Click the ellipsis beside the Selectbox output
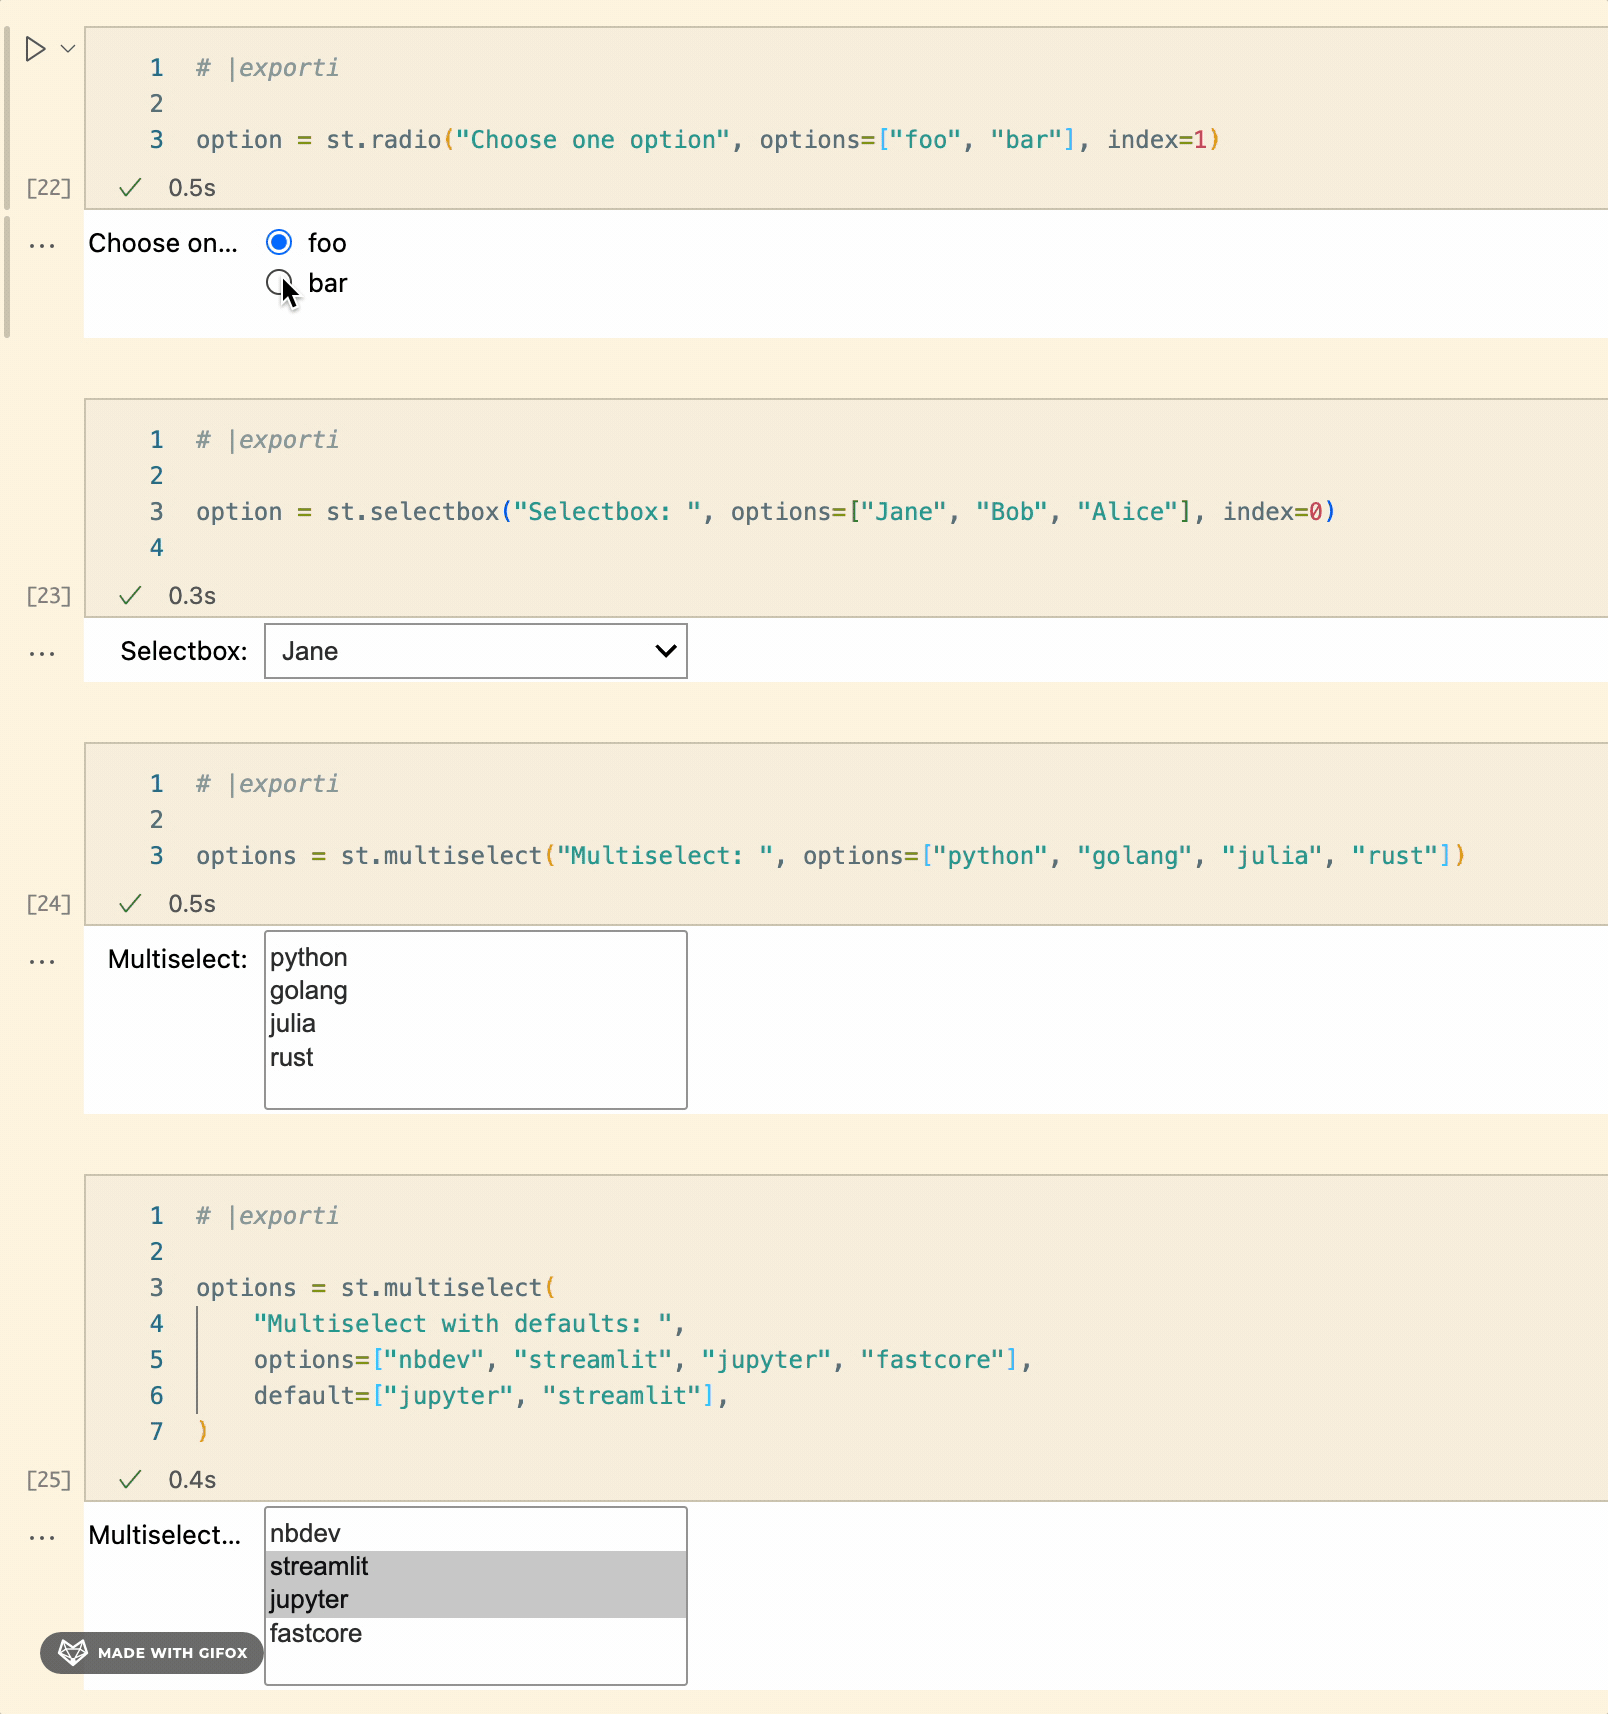1608x1714 pixels. click(42, 652)
